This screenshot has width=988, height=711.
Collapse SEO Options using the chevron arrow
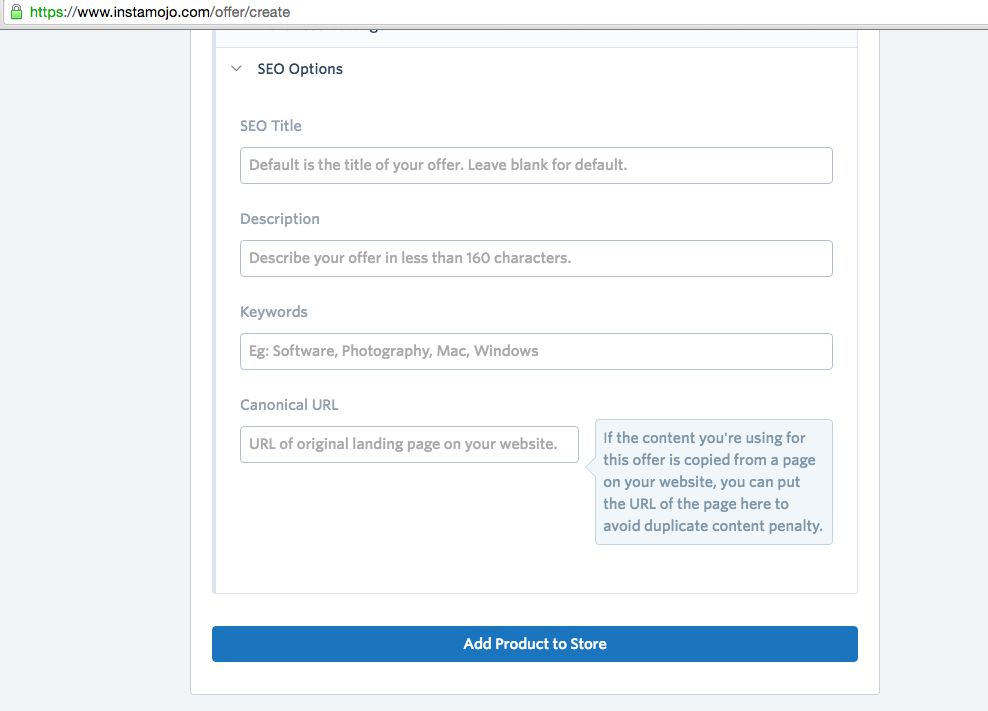coord(236,69)
